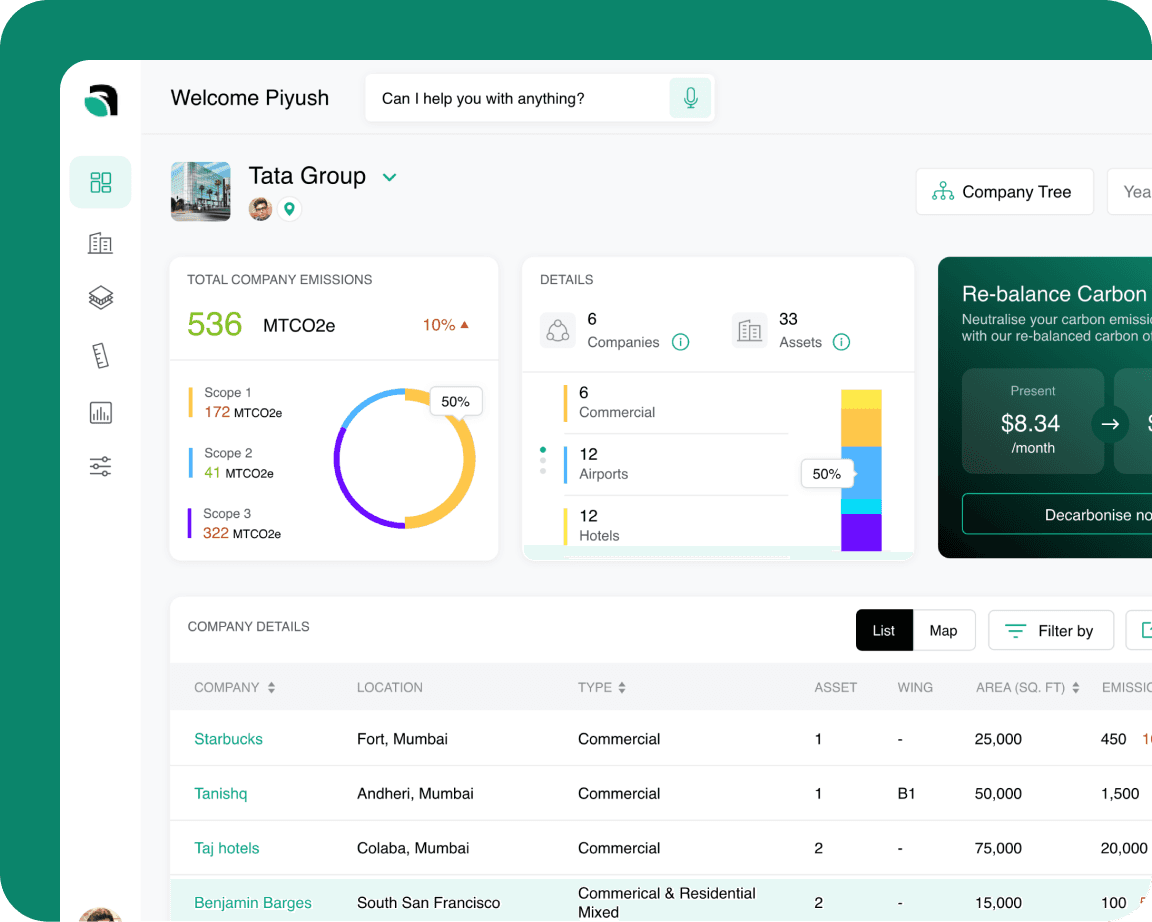The image size is (1152, 922).
Task: Click the Scope 1 172 MTCO2e entry
Action: [236, 403]
